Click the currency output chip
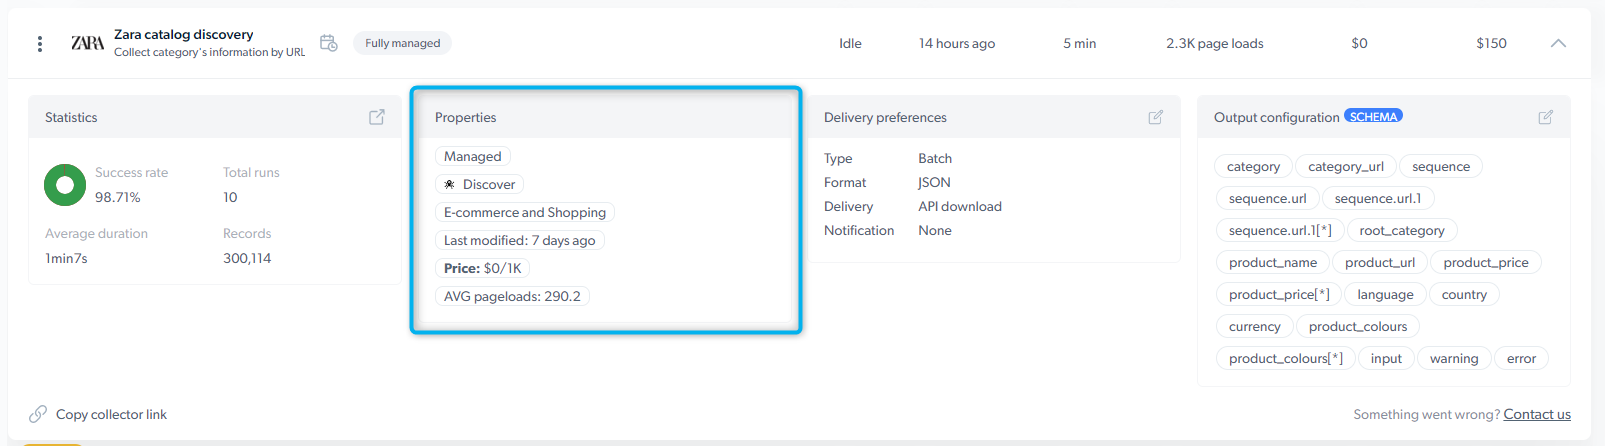Viewport: 1605px width, 446px height. [x=1254, y=326]
